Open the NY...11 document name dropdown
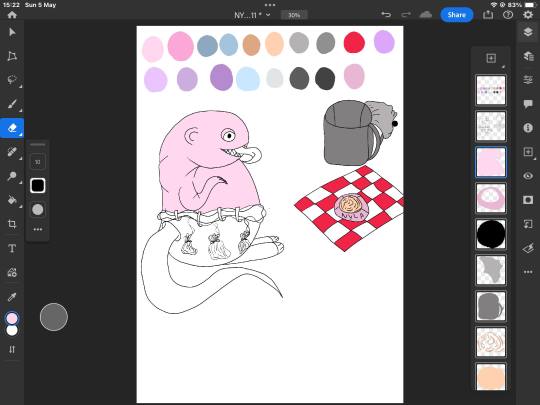540x405 pixels. pyautogui.click(x=252, y=15)
